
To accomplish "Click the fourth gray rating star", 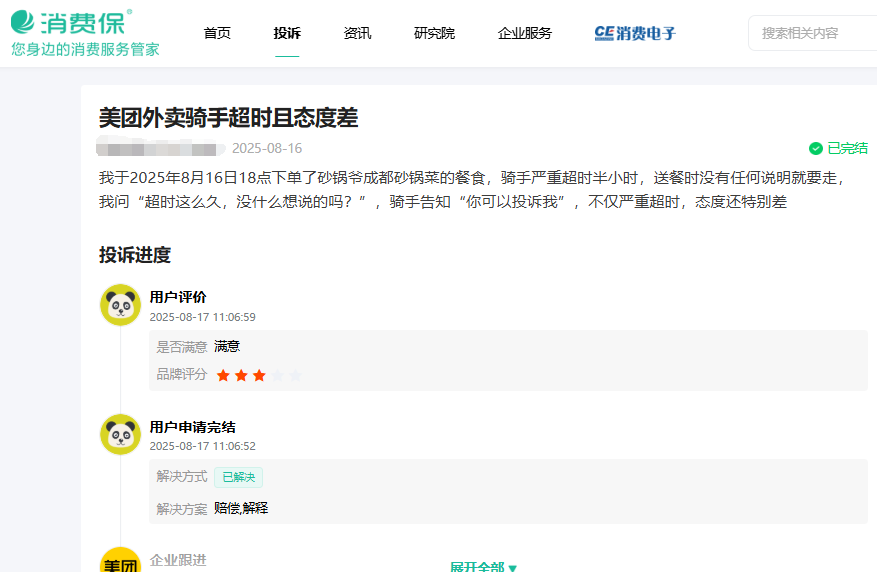I will coord(277,375).
